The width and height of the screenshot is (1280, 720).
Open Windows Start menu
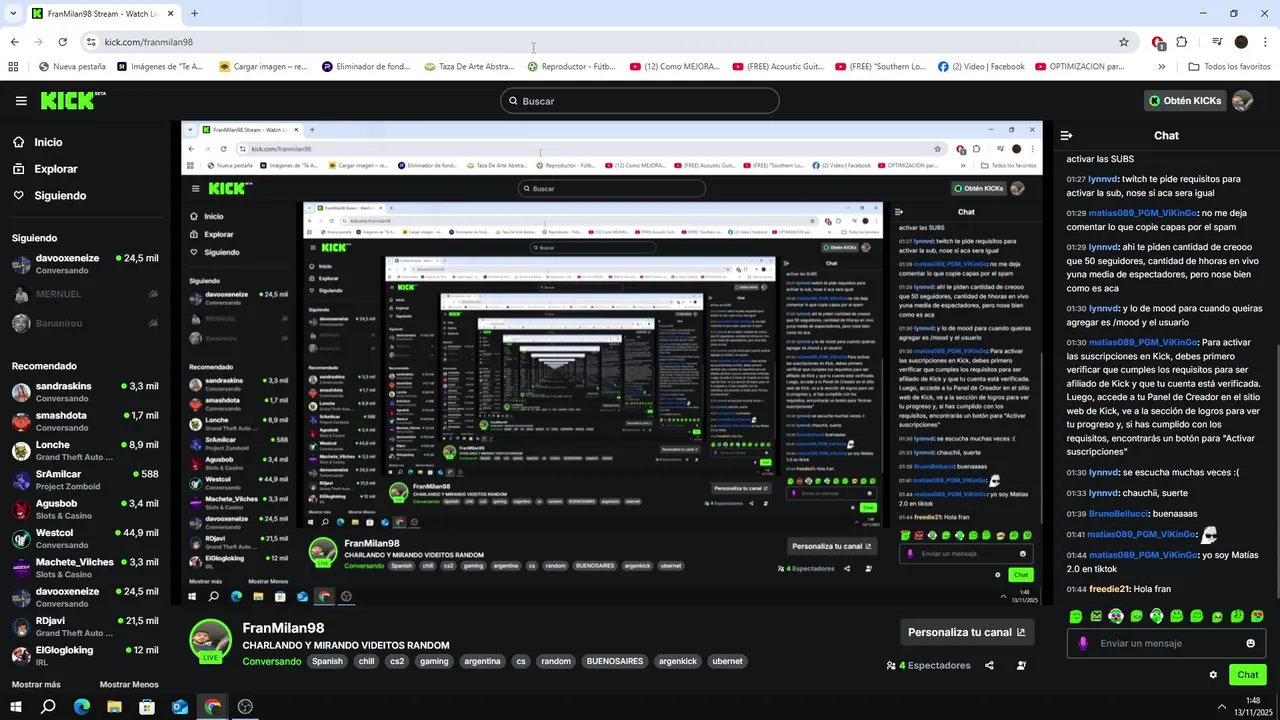(16, 707)
